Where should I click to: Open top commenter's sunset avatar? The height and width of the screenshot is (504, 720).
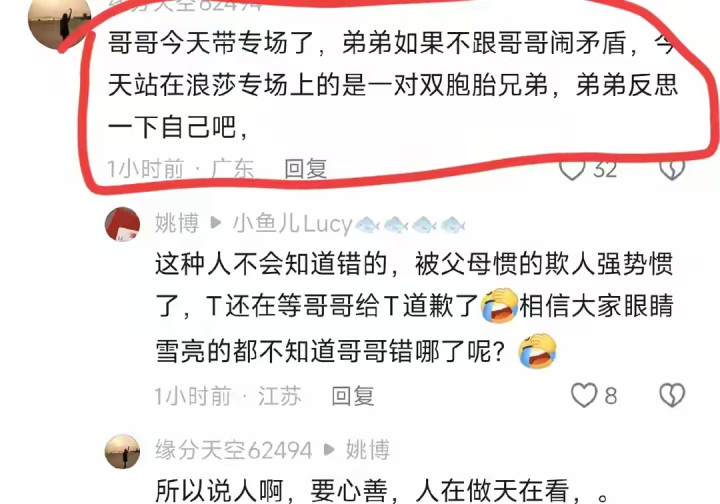[x=60, y=23]
